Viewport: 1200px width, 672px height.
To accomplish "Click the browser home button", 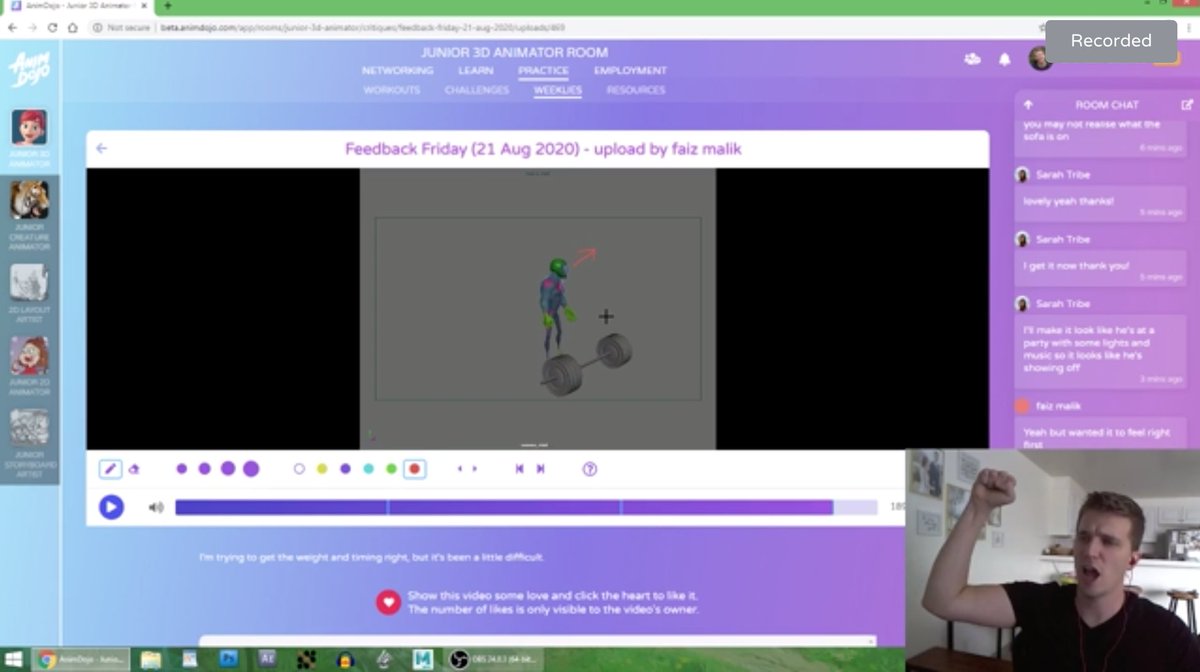I will [73, 27].
